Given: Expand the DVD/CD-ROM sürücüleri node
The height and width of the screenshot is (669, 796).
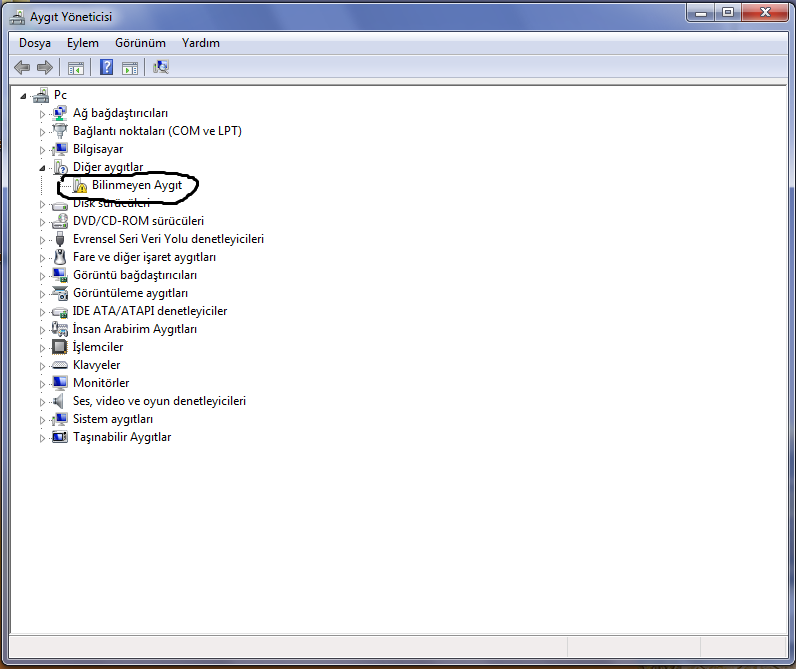Looking at the screenshot, I should [x=42, y=222].
